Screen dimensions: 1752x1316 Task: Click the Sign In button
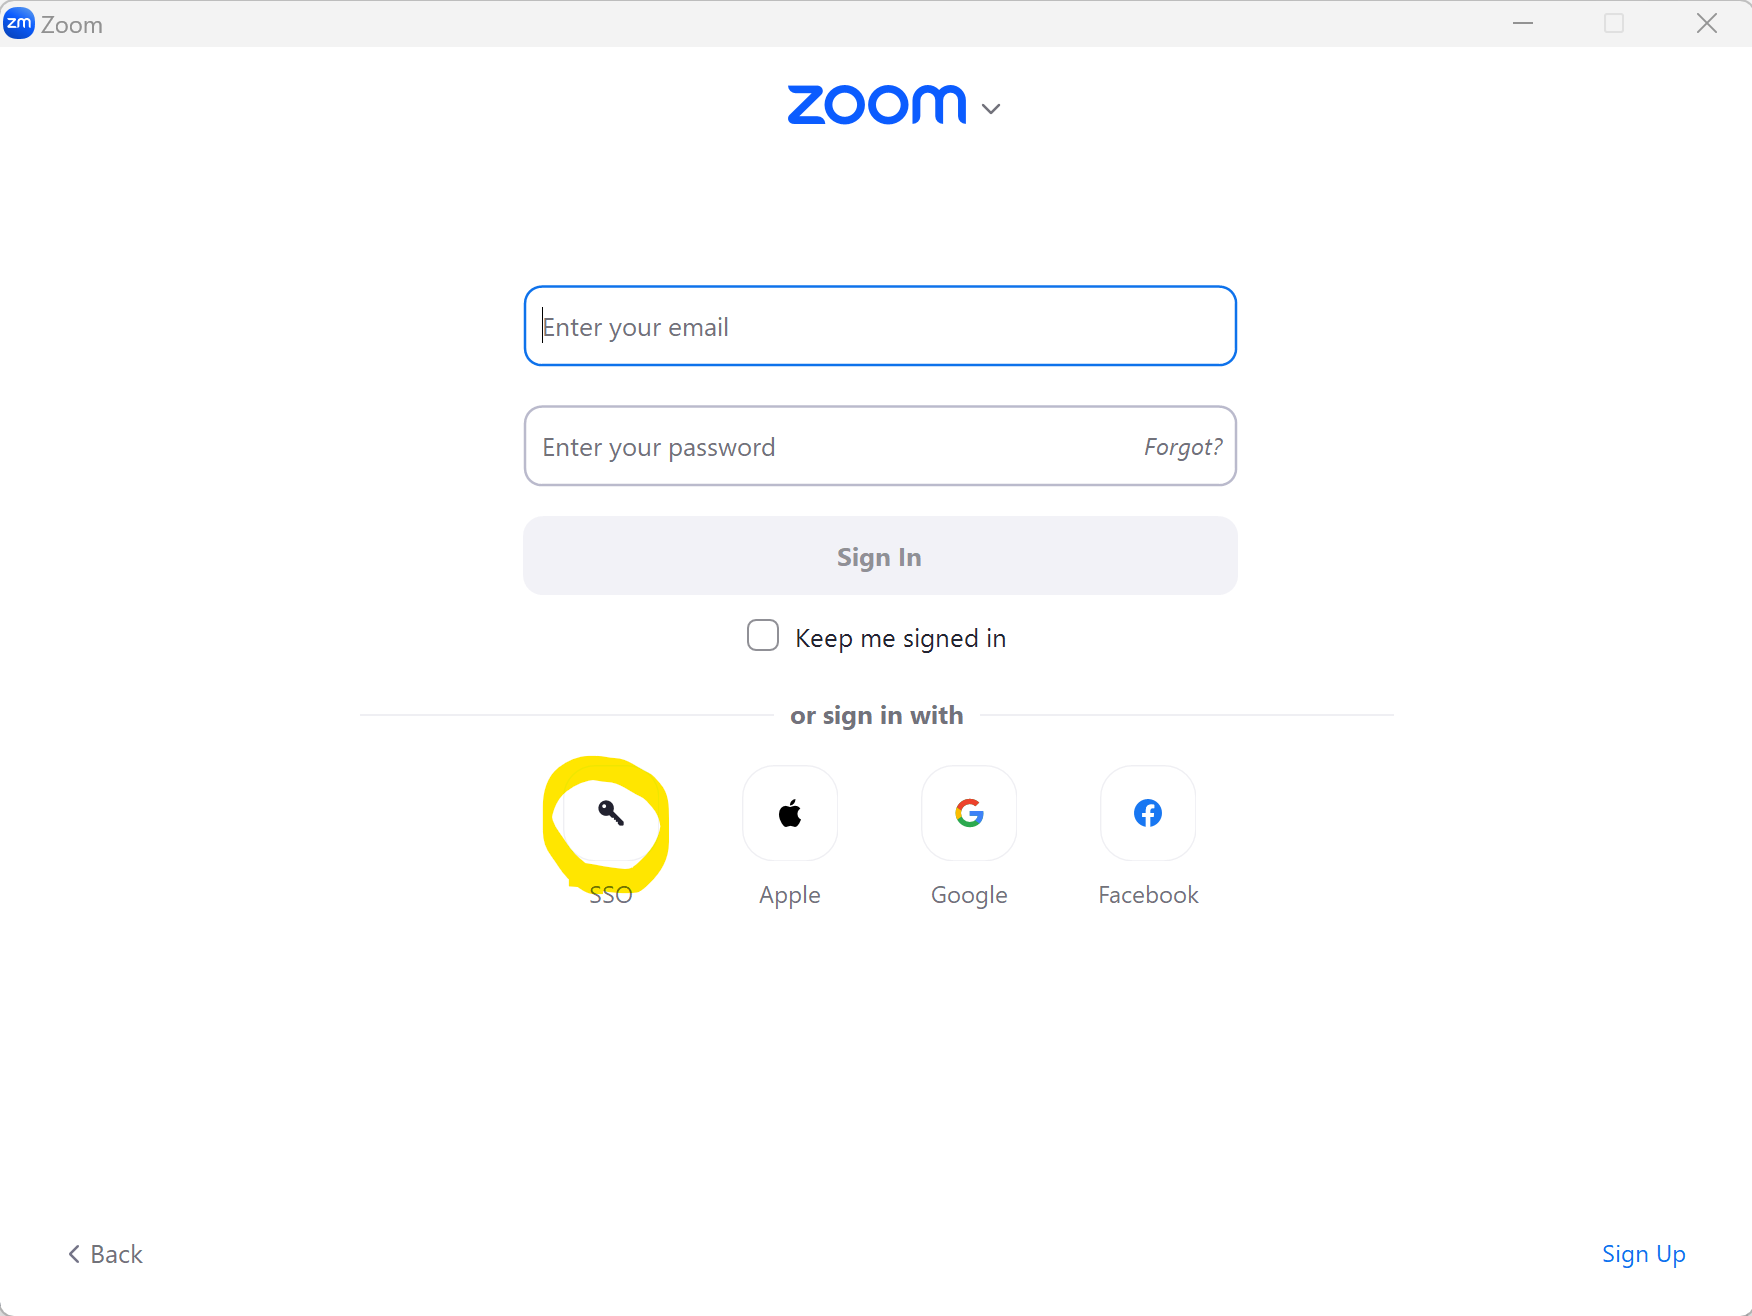point(880,556)
